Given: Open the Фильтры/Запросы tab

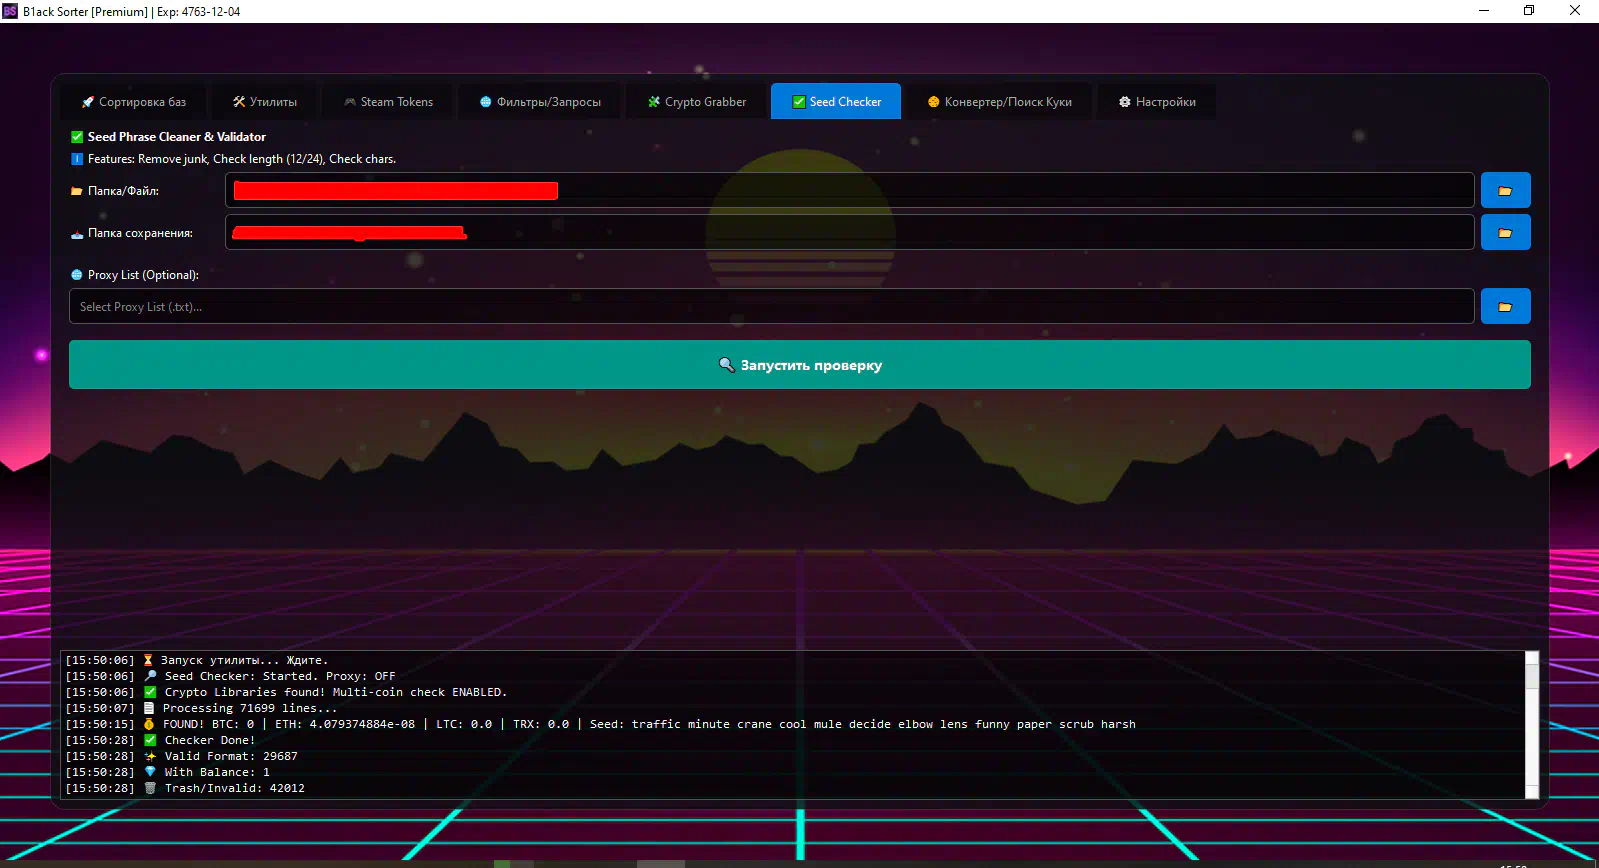Looking at the screenshot, I should click(x=540, y=102).
